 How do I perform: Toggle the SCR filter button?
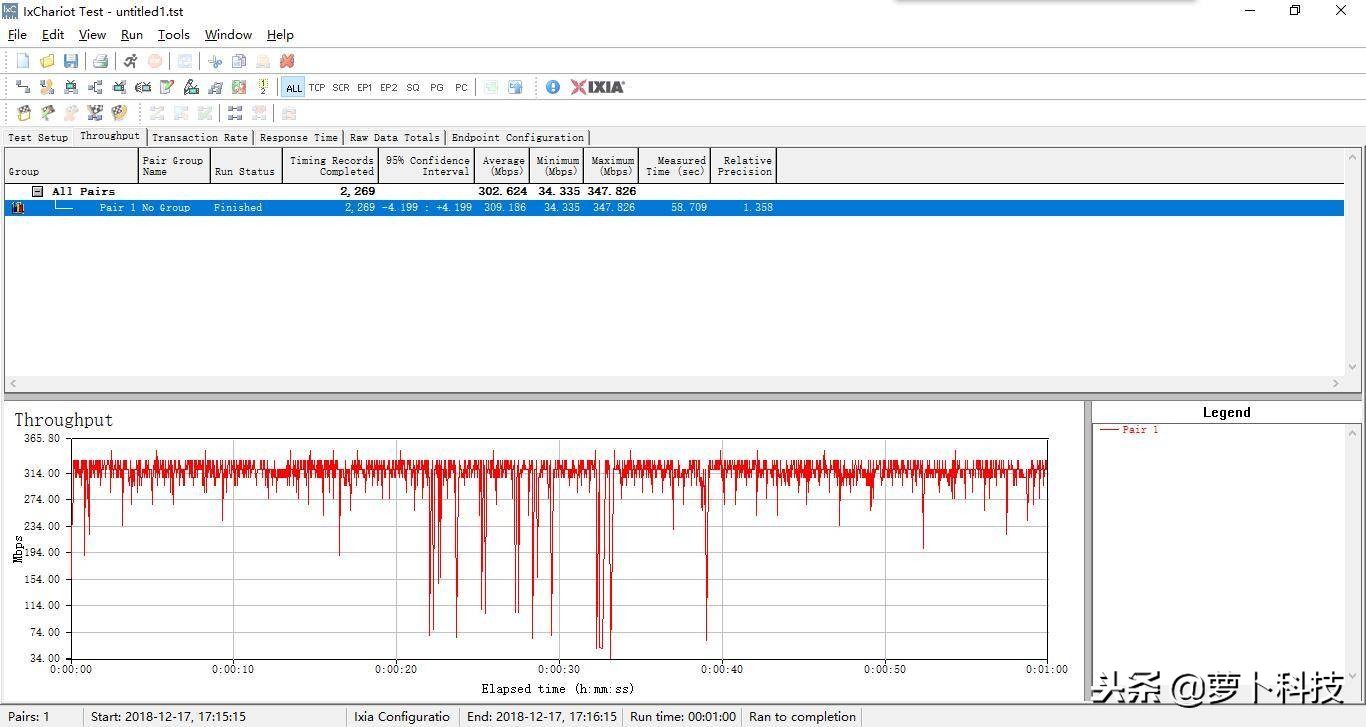[340, 87]
